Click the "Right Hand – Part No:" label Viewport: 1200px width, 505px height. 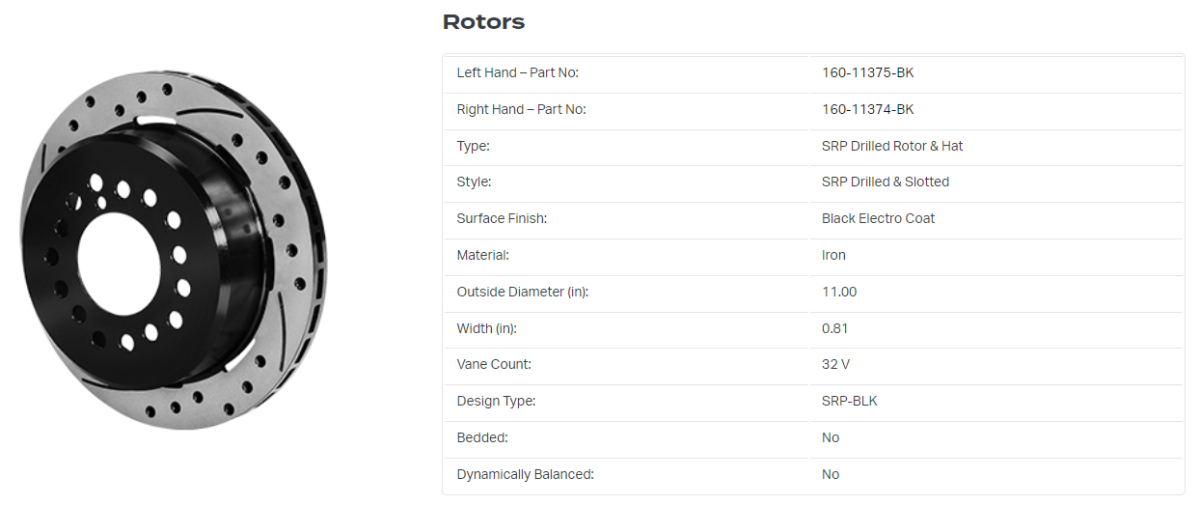click(521, 109)
